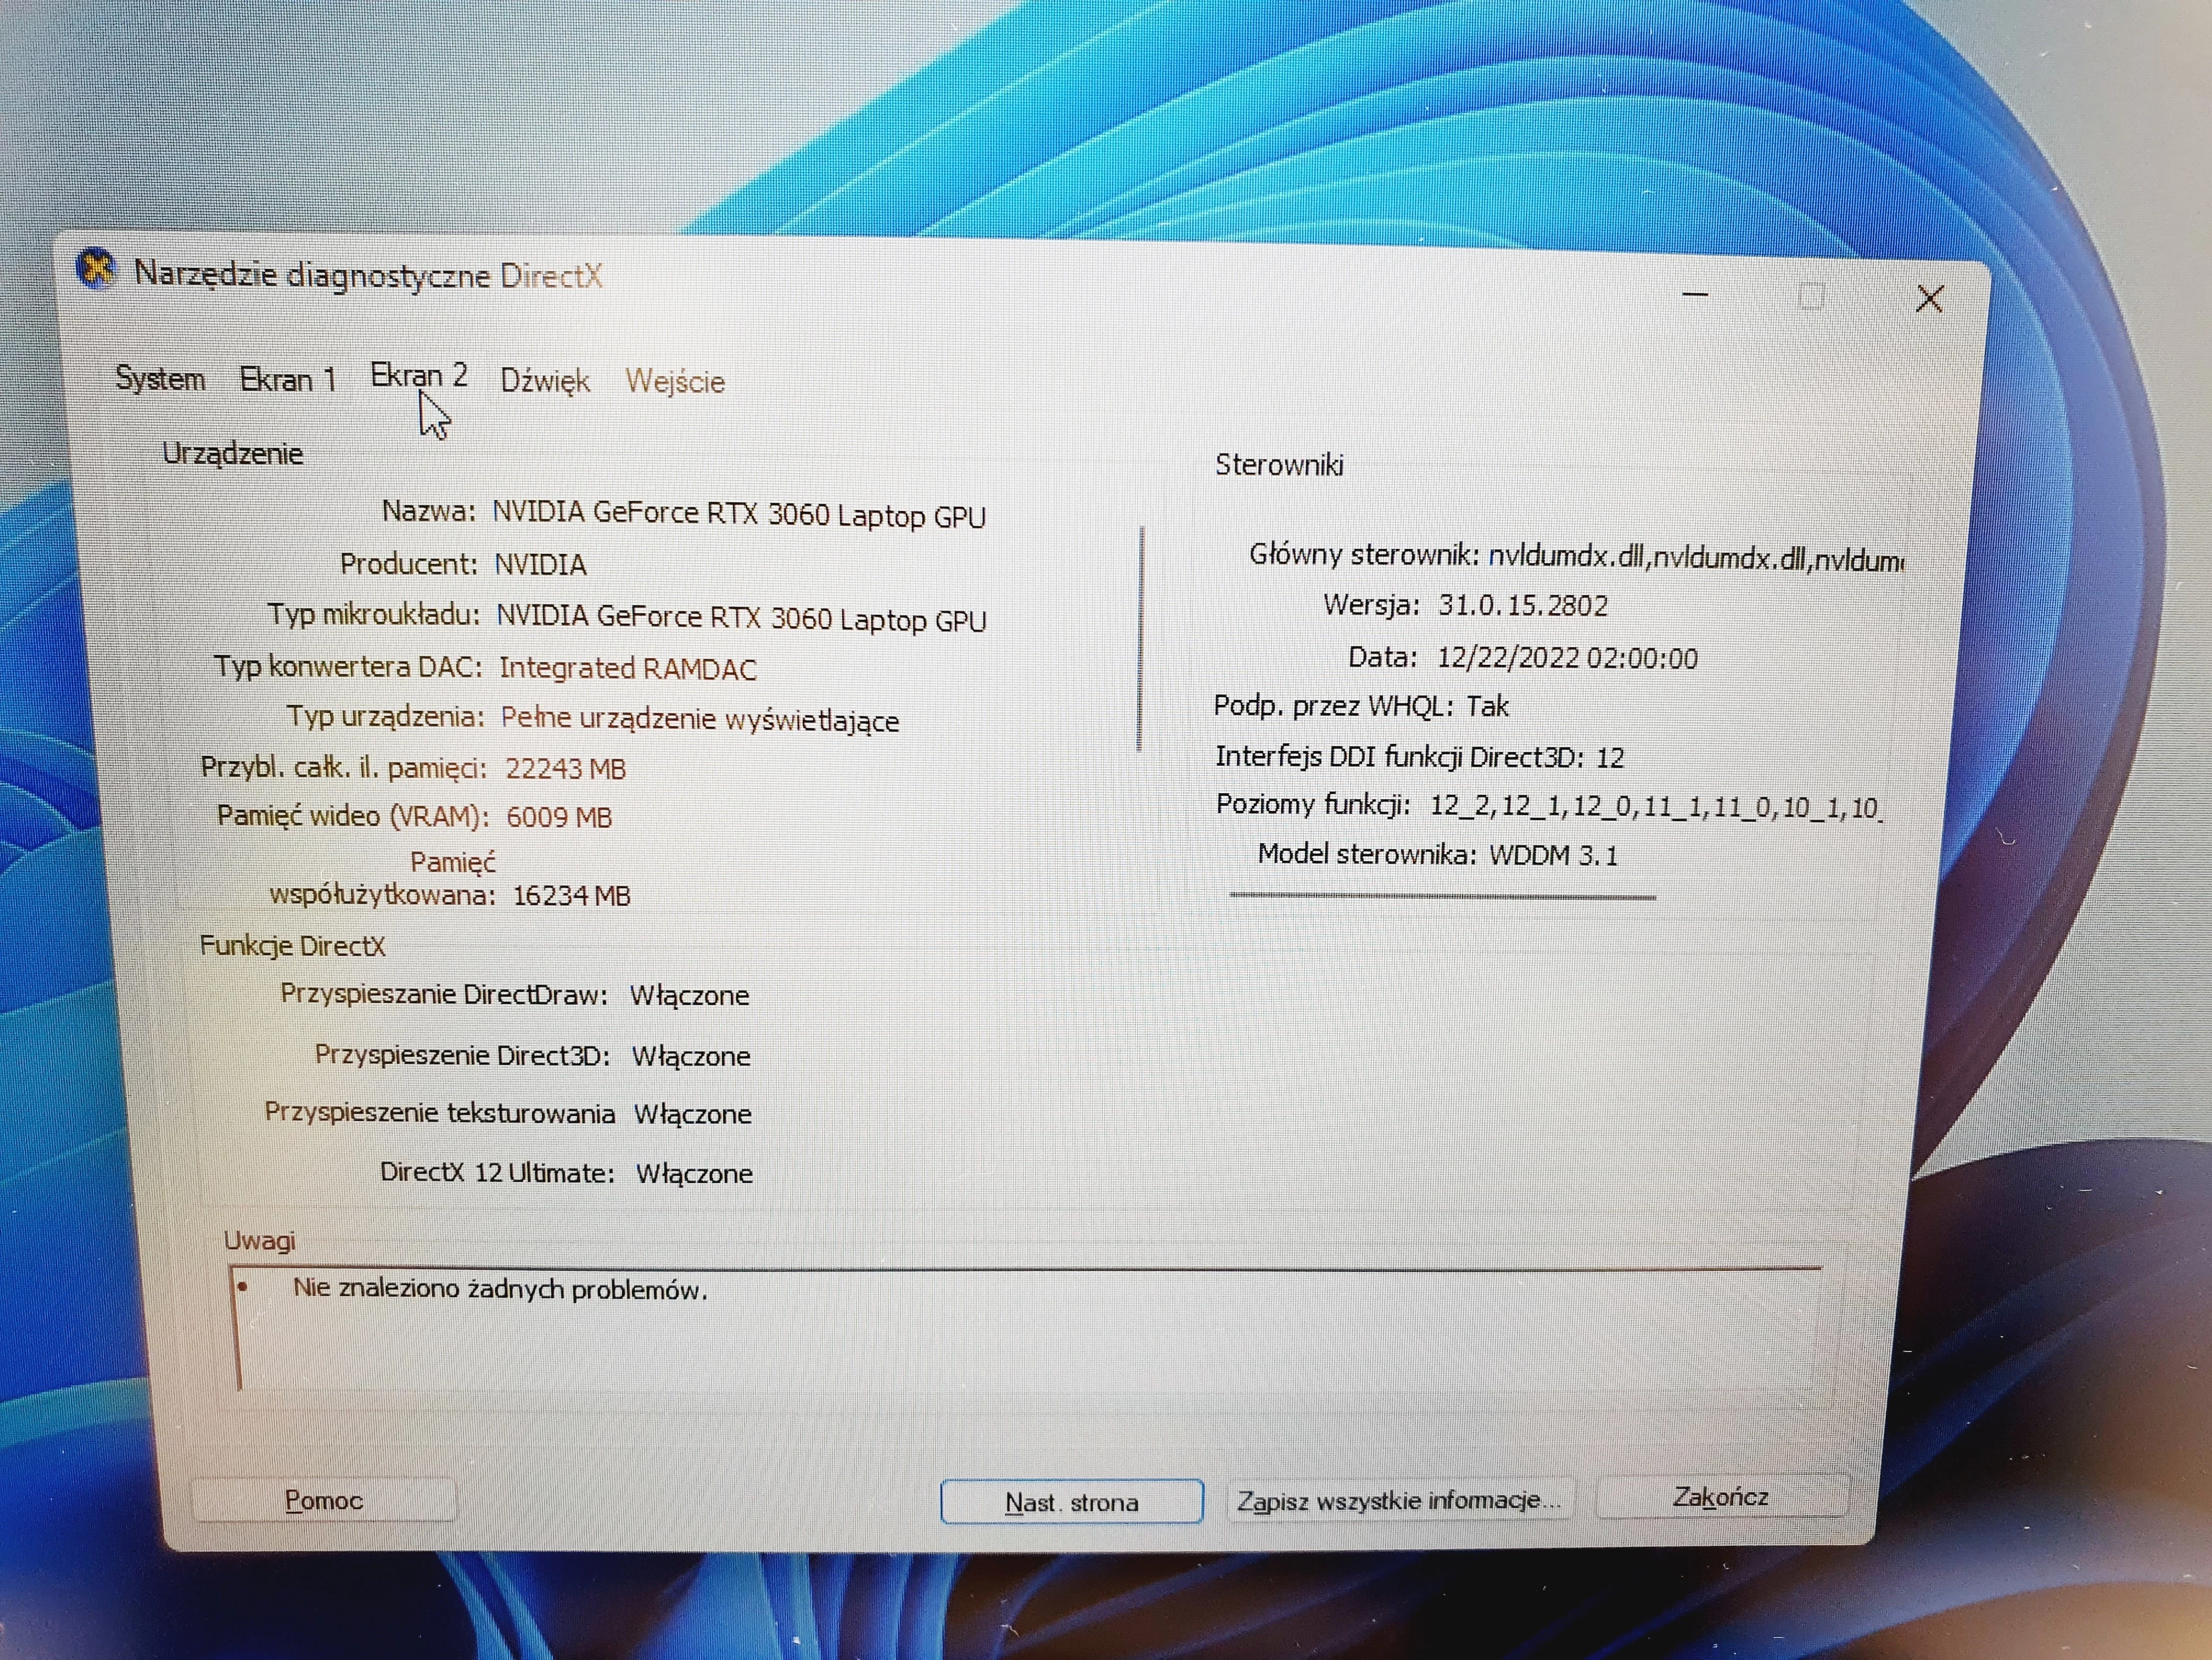Close the DirectX diagnostic window
Viewport: 2212px width, 1660px height.
pos(1930,298)
